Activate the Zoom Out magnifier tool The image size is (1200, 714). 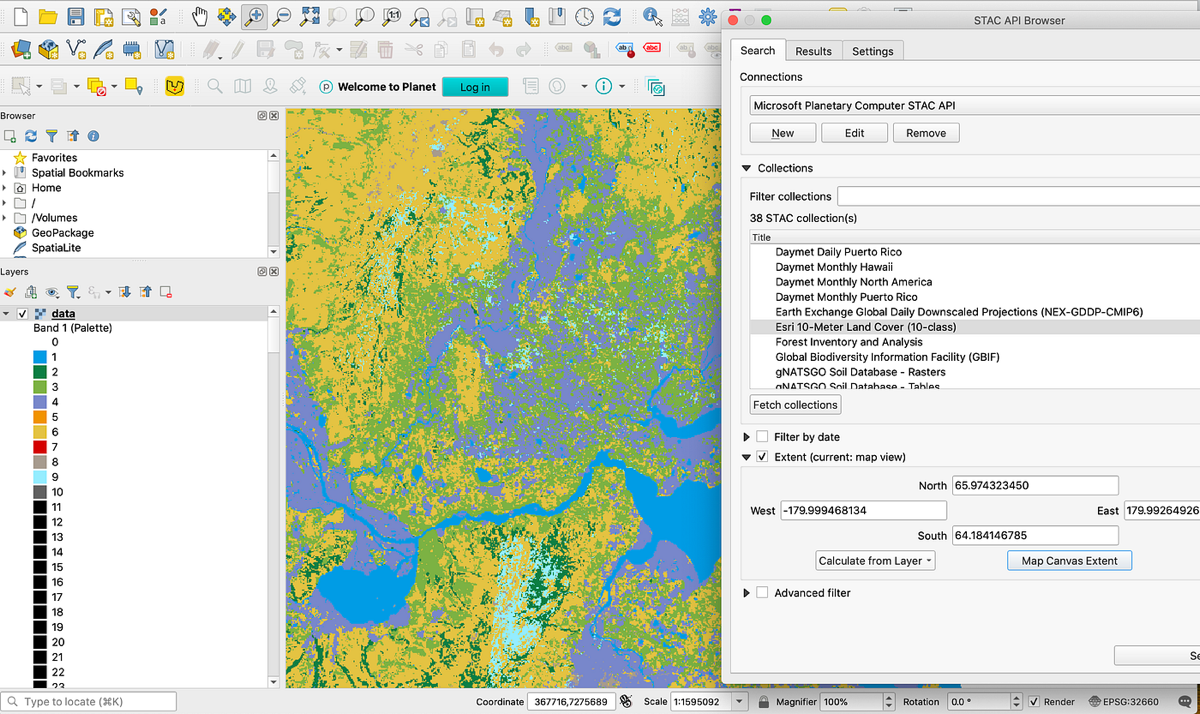coord(282,17)
